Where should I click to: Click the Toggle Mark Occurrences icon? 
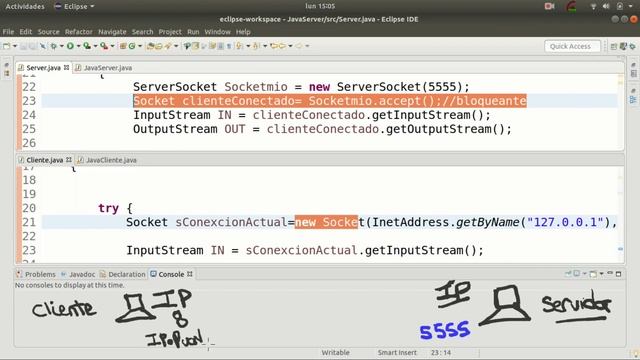[195, 46]
